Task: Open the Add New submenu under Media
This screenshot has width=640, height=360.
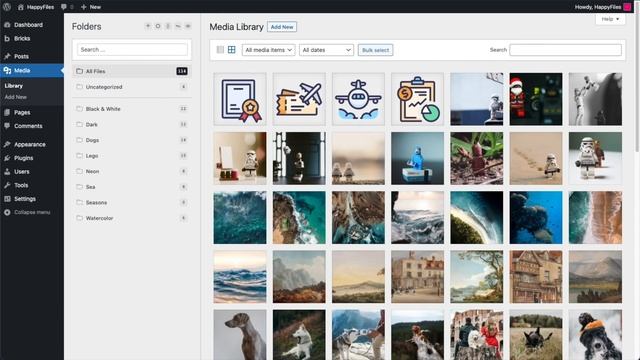Action: (16, 97)
